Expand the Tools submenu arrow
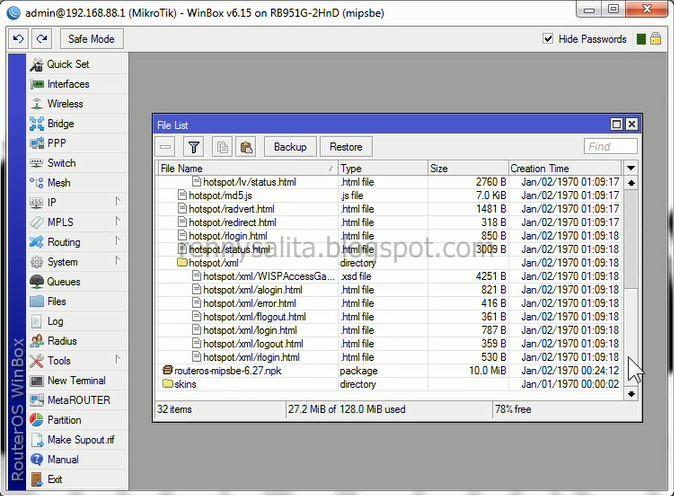 tap(117, 360)
